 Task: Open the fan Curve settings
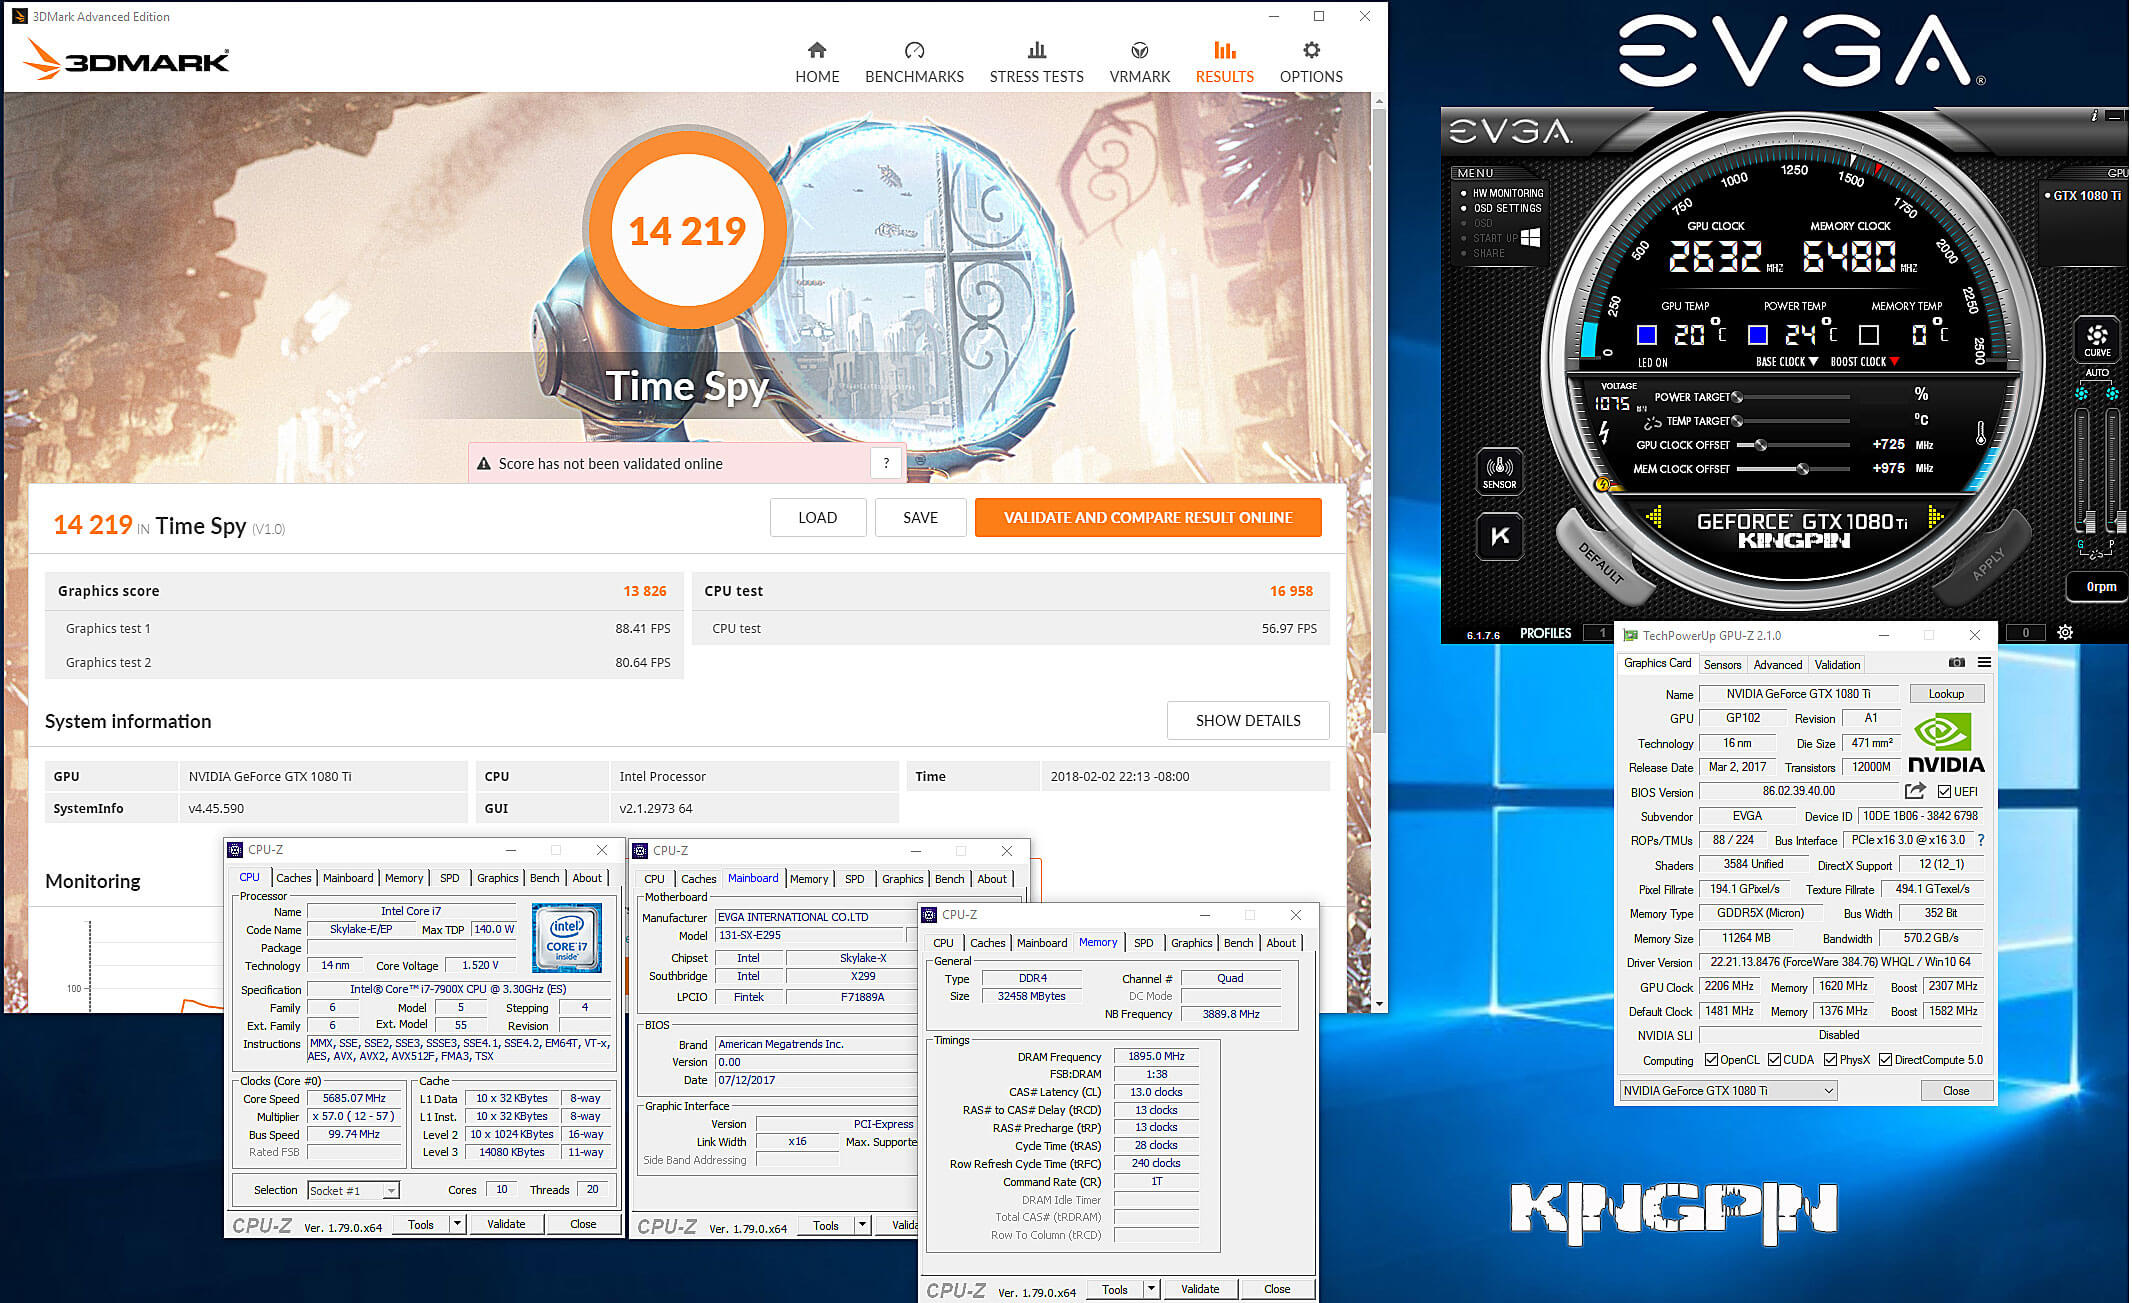tap(2097, 340)
